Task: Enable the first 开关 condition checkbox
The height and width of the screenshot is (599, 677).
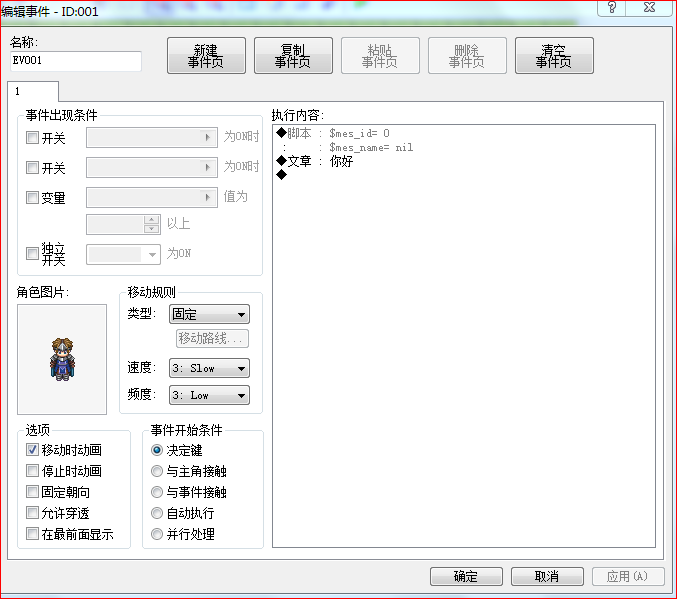Action: click(x=32, y=138)
